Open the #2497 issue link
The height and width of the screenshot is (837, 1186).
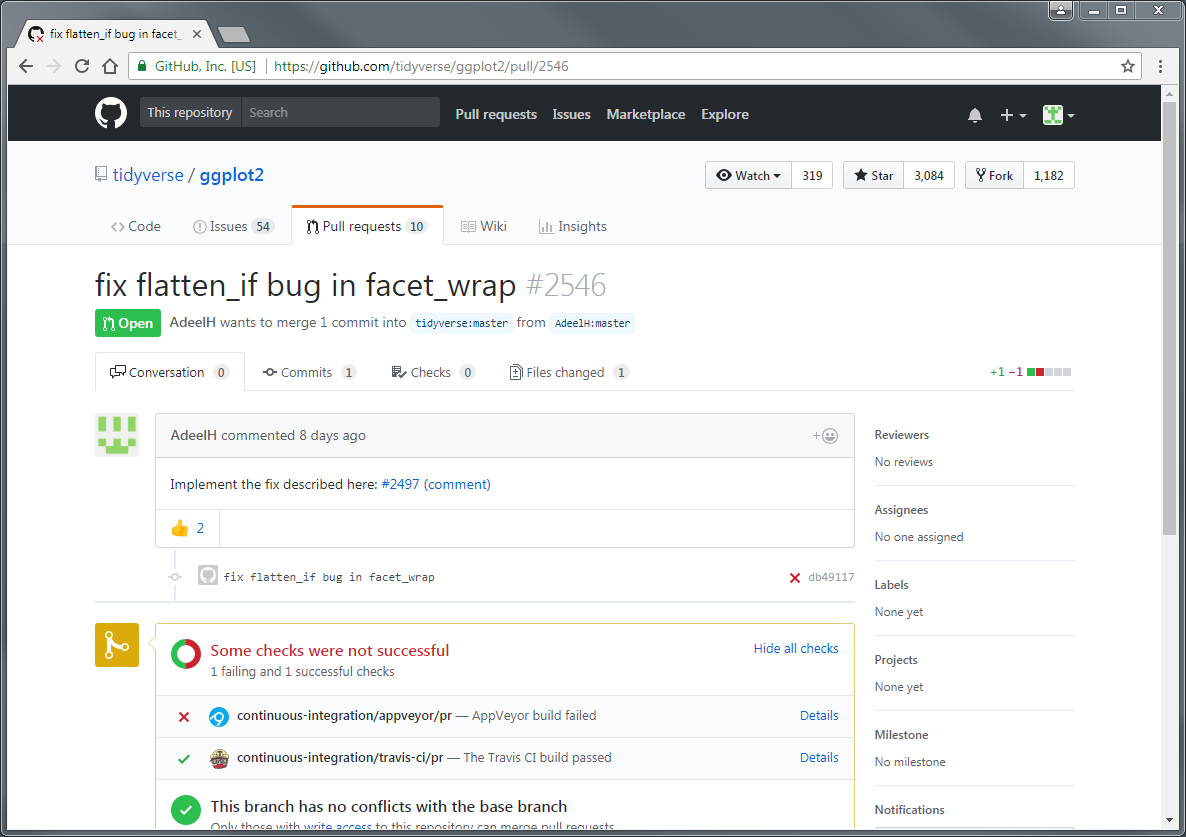tap(401, 485)
